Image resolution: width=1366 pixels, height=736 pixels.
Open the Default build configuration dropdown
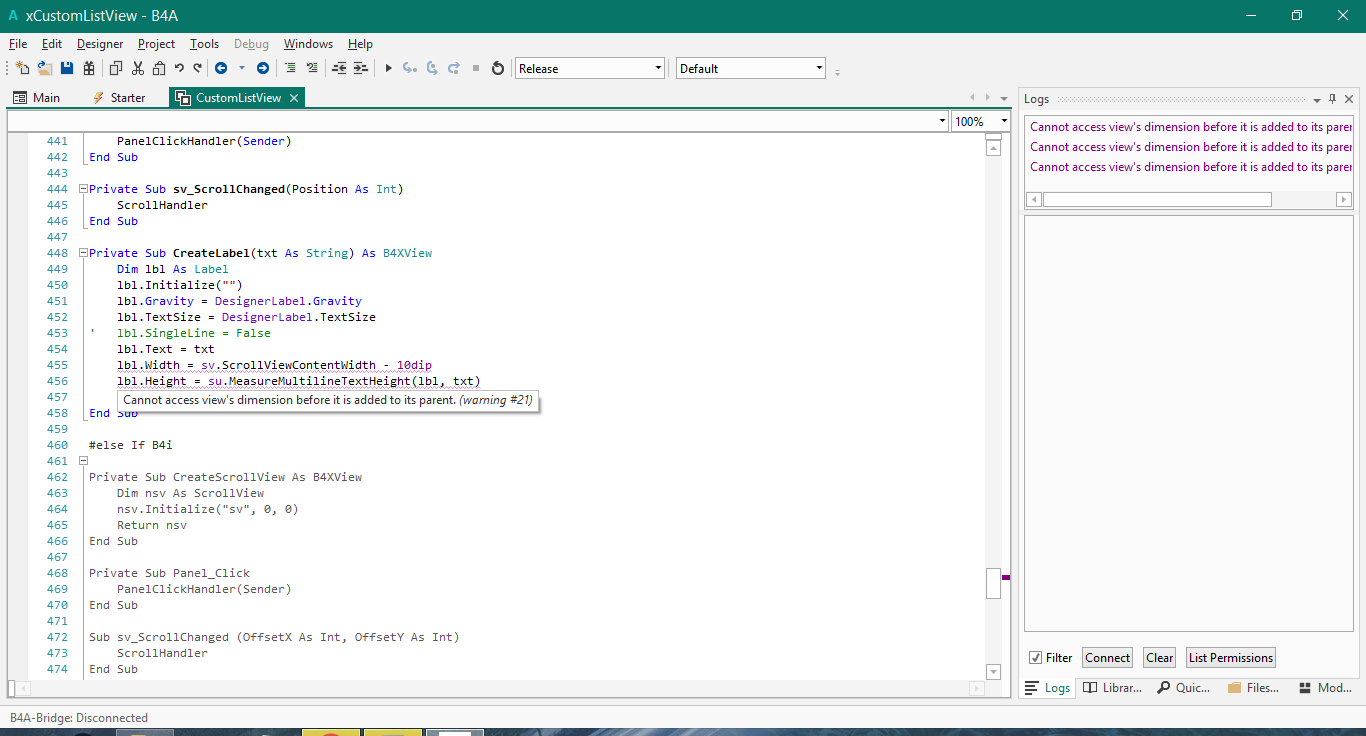point(751,68)
